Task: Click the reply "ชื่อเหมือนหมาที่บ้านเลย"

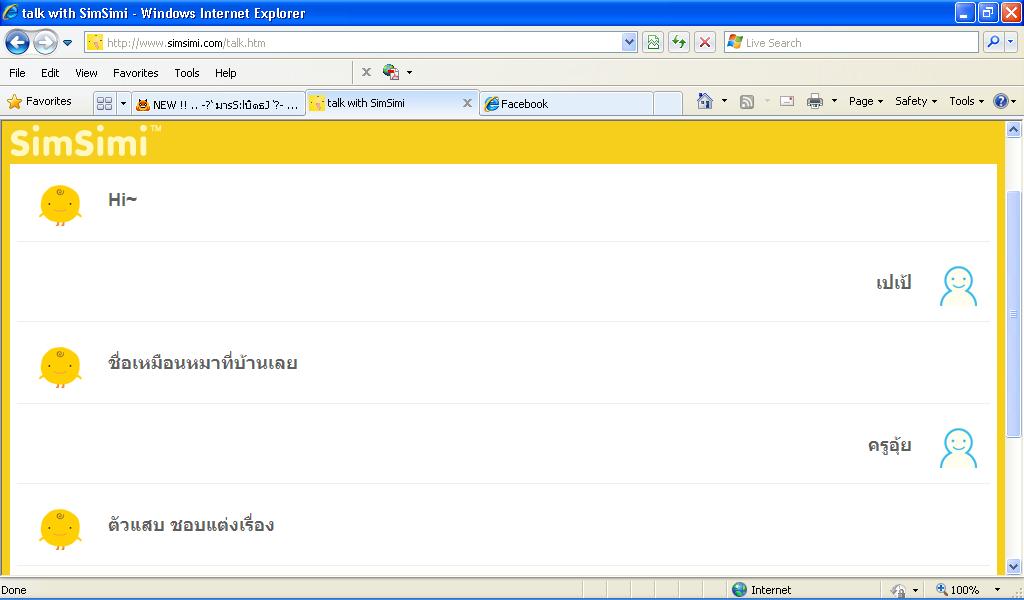Action: pos(202,362)
